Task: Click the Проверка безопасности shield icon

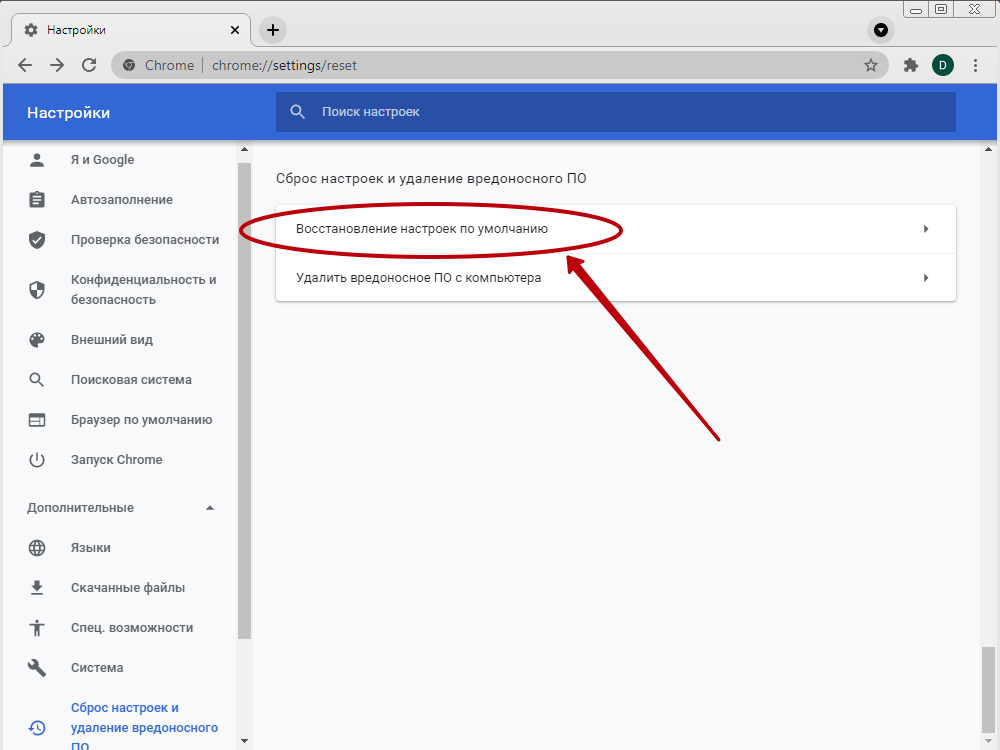Action: [37, 240]
